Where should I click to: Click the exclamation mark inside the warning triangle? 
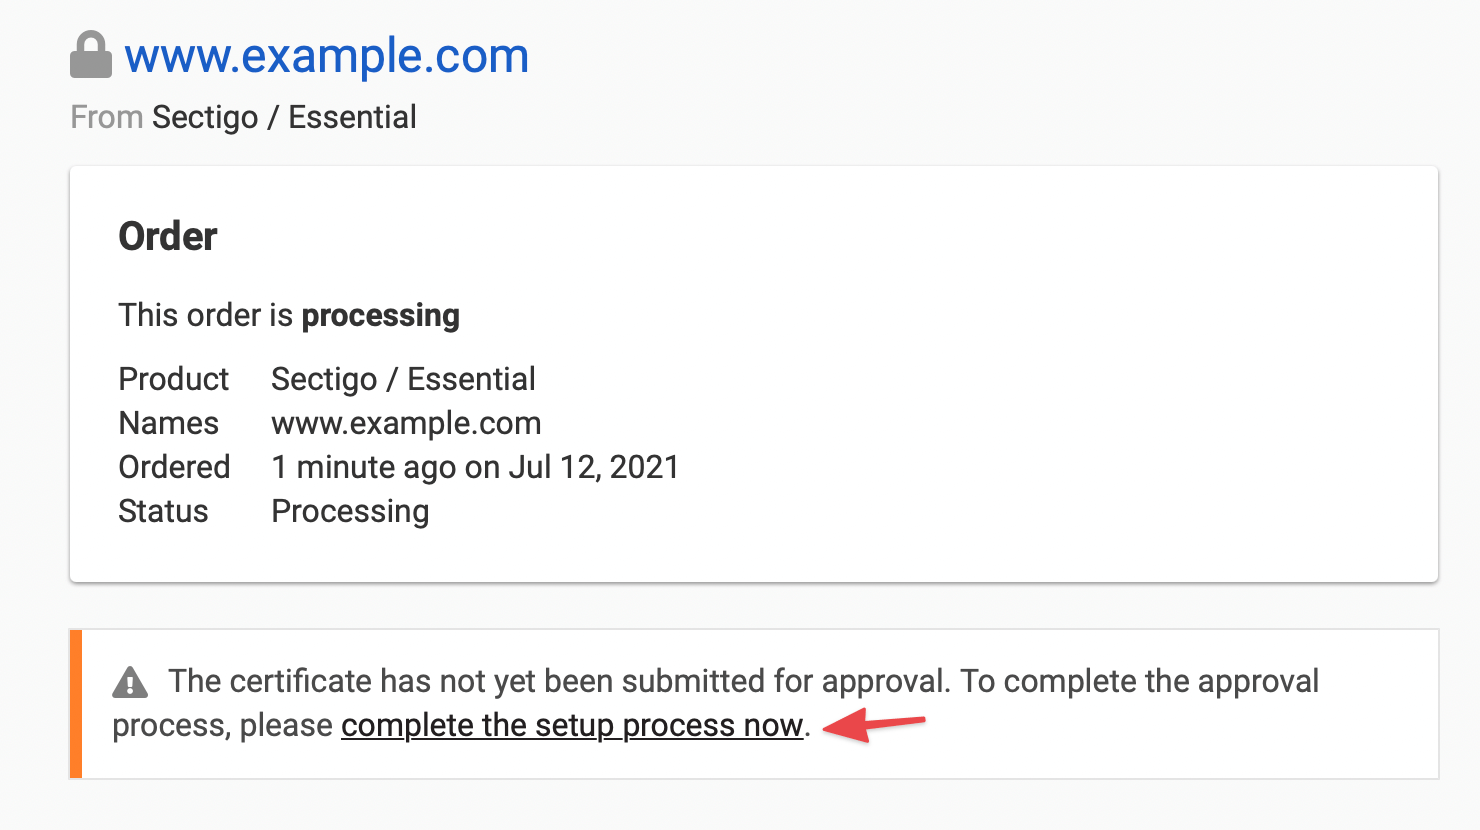tap(128, 684)
